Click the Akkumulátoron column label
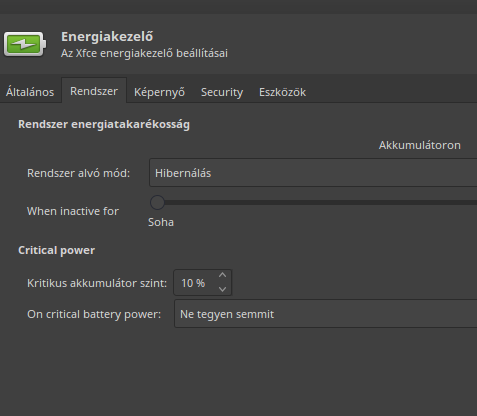Screen dimensions: 477x416 coord(420,145)
